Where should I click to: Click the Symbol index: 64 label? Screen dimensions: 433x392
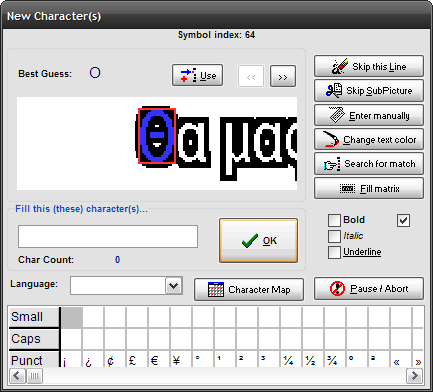[216, 35]
